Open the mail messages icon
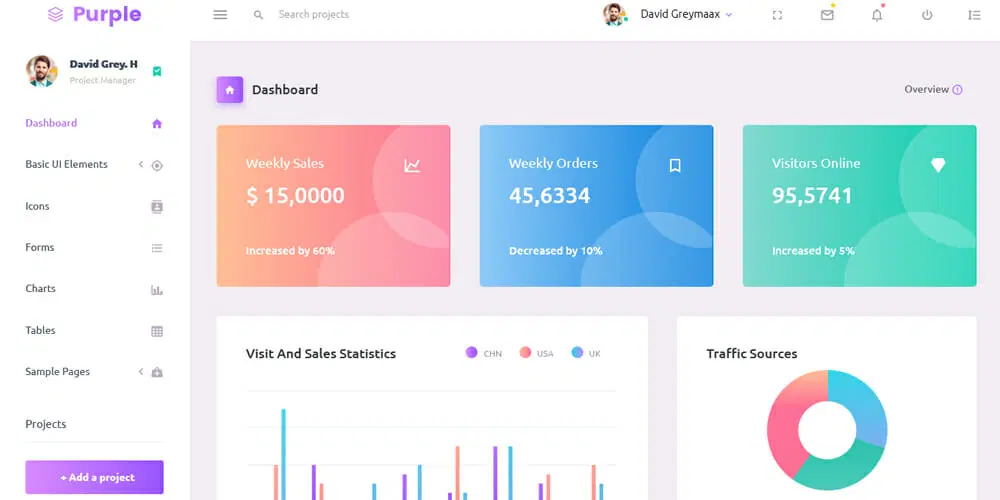Screen dimensions: 1000x500 827,15
